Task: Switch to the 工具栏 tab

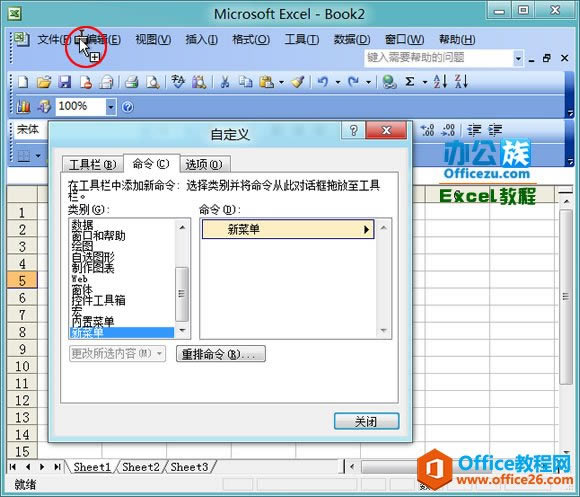Action: [x=92, y=164]
